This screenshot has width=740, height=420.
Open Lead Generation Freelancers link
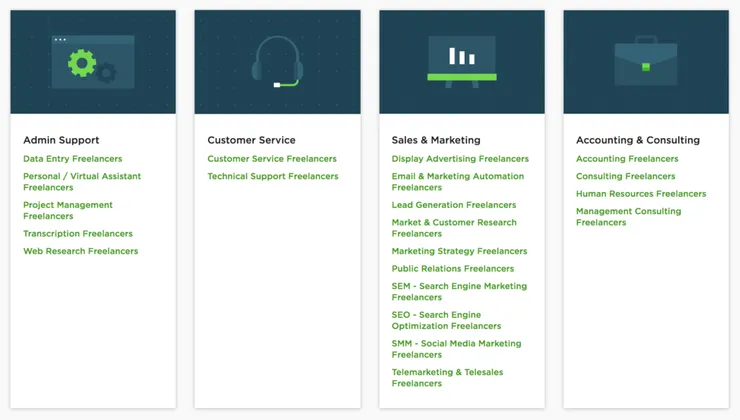coord(454,205)
